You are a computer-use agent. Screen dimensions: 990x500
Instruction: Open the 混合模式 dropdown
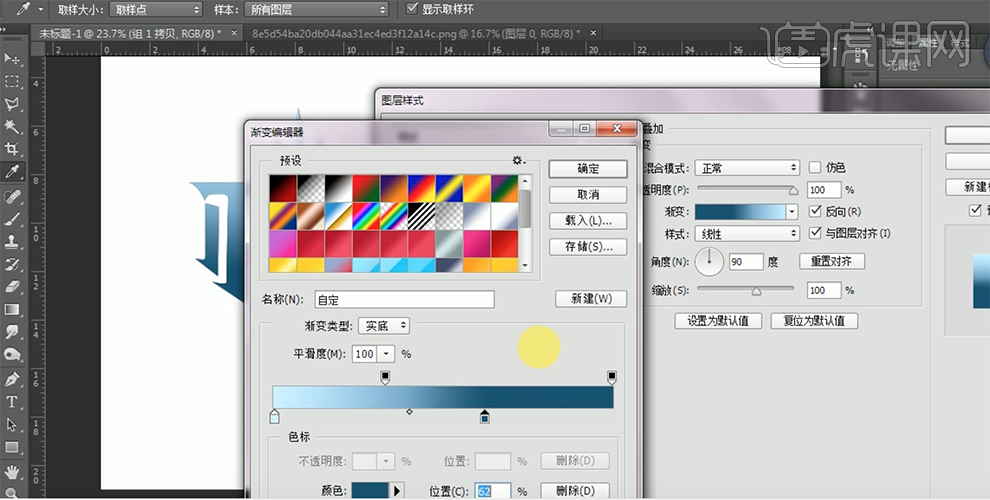coord(747,168)
